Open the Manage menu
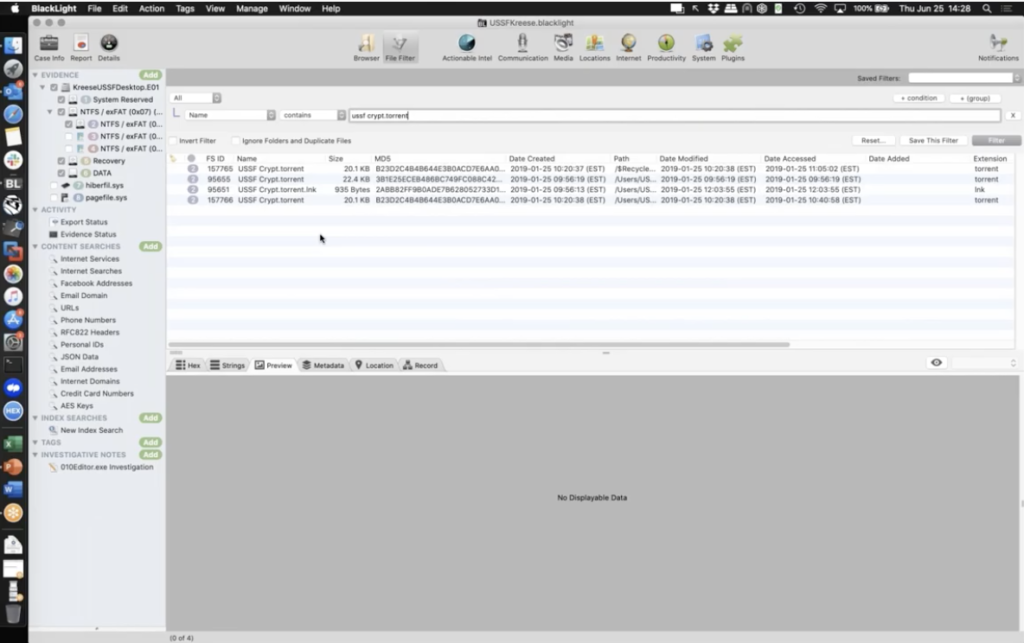Screen dimensions: 1024x643 (x=251, y=8)
